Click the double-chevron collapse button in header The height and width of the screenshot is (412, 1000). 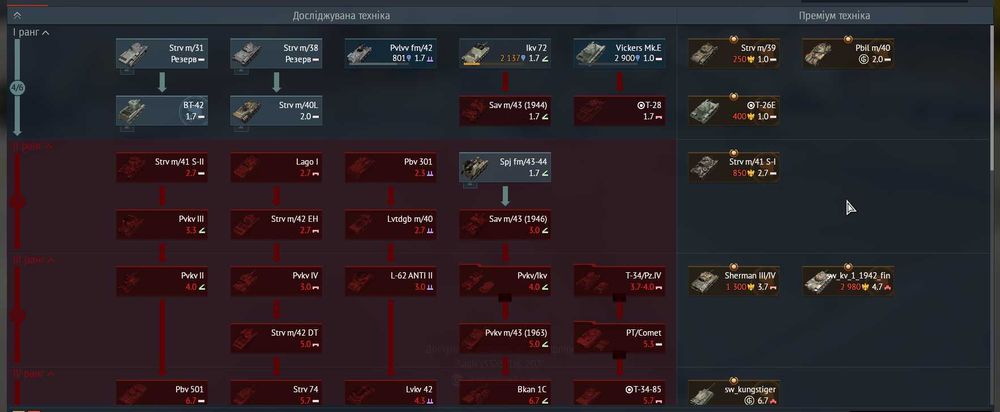pos(17,15)
